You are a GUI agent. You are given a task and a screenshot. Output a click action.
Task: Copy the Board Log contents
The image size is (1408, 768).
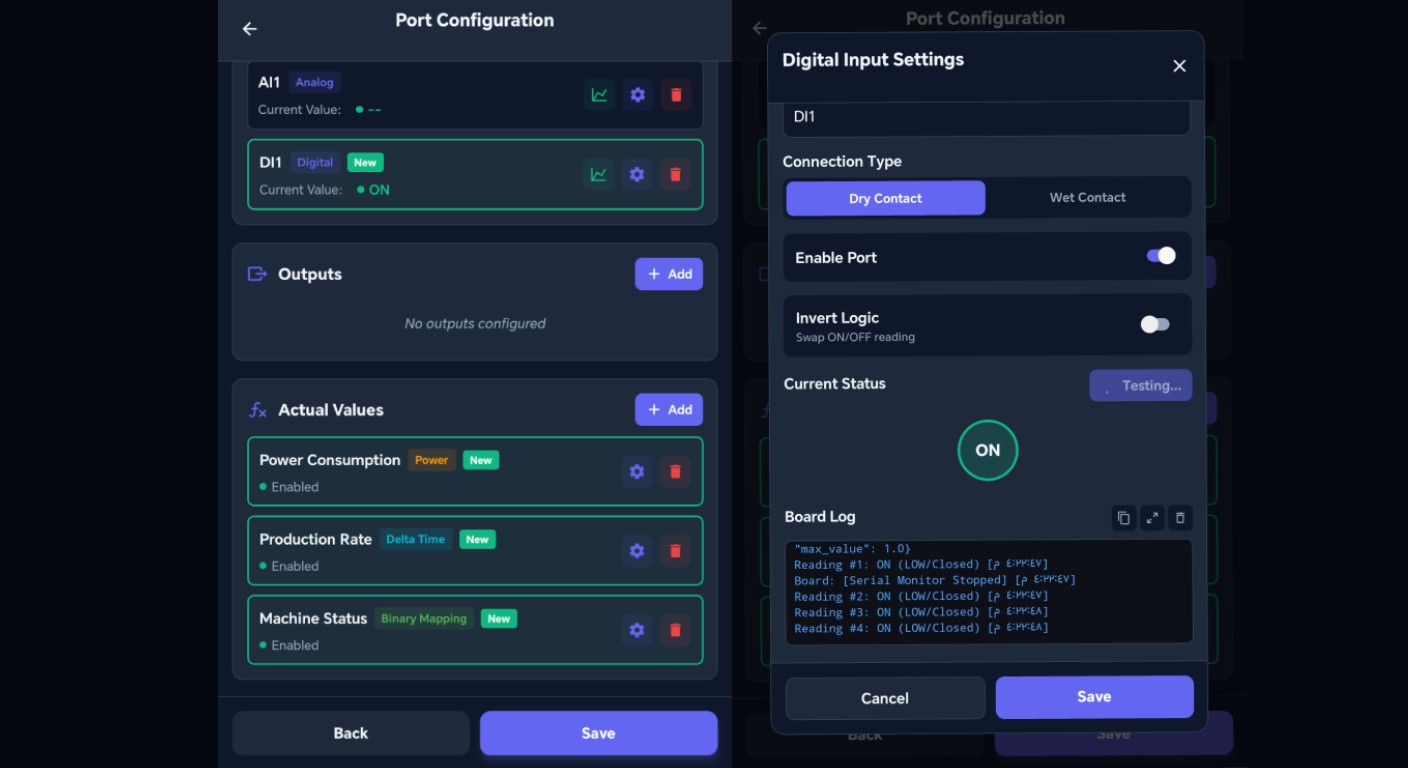(1124, 518)
